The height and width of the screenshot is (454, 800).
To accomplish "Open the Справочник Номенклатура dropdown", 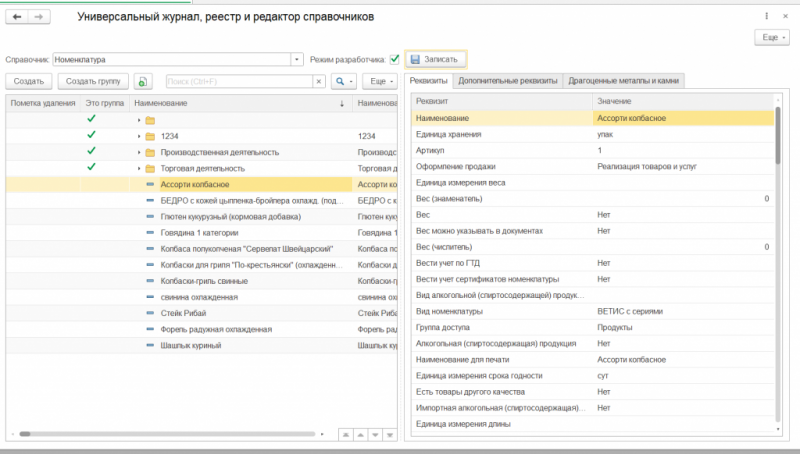I will point(297,60).
